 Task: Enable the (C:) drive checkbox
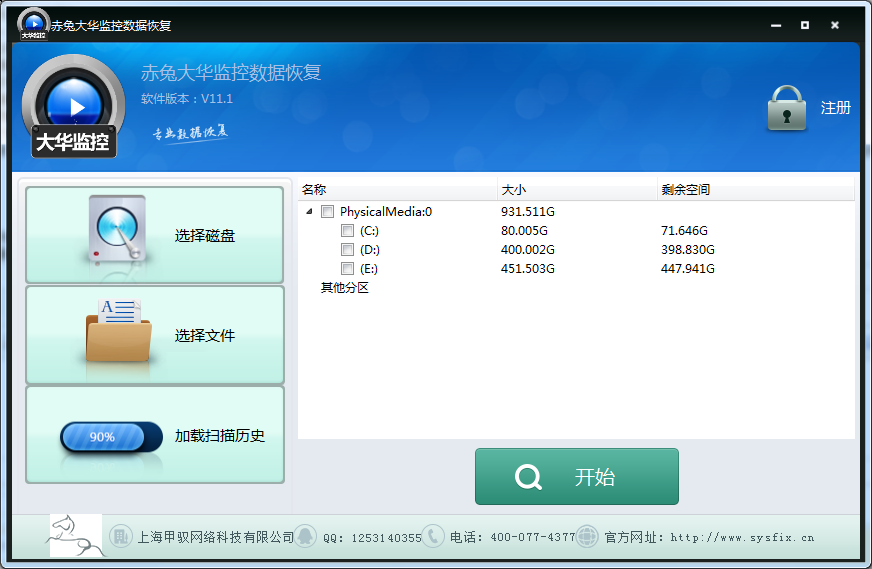click(x=347, y=231)
